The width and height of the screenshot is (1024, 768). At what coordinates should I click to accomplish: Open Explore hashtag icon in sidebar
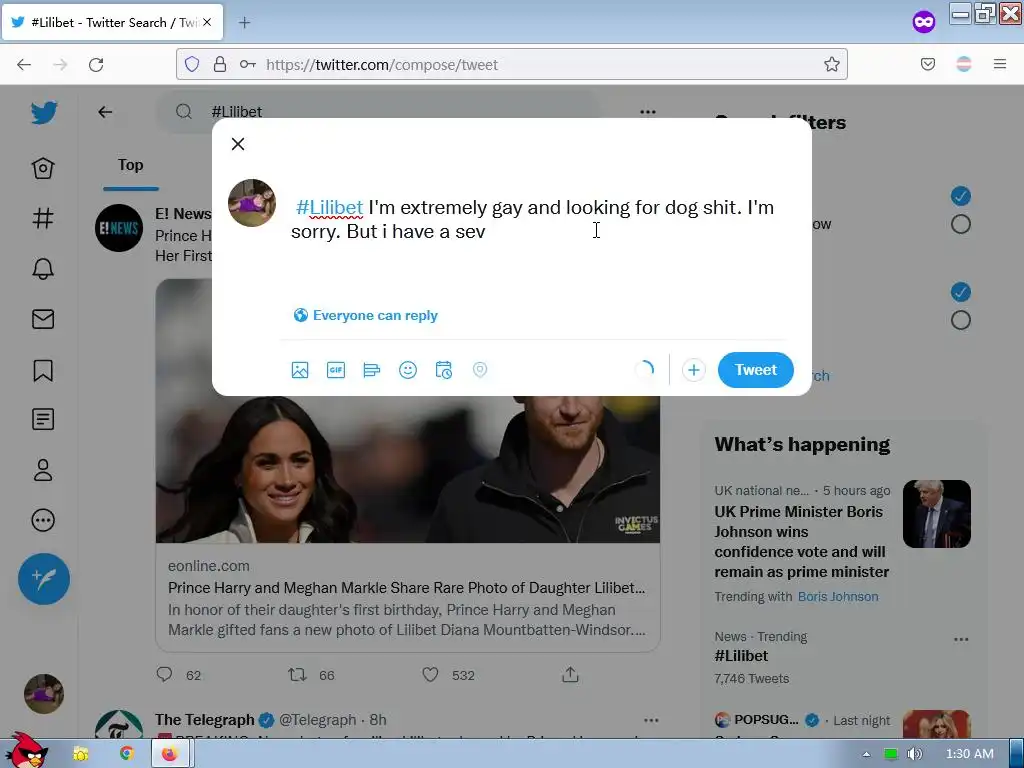click(43, 218)
